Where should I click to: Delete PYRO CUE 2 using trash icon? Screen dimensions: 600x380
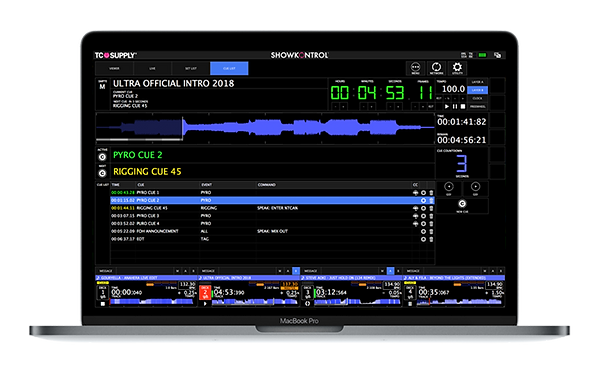(x=431, y=201)
